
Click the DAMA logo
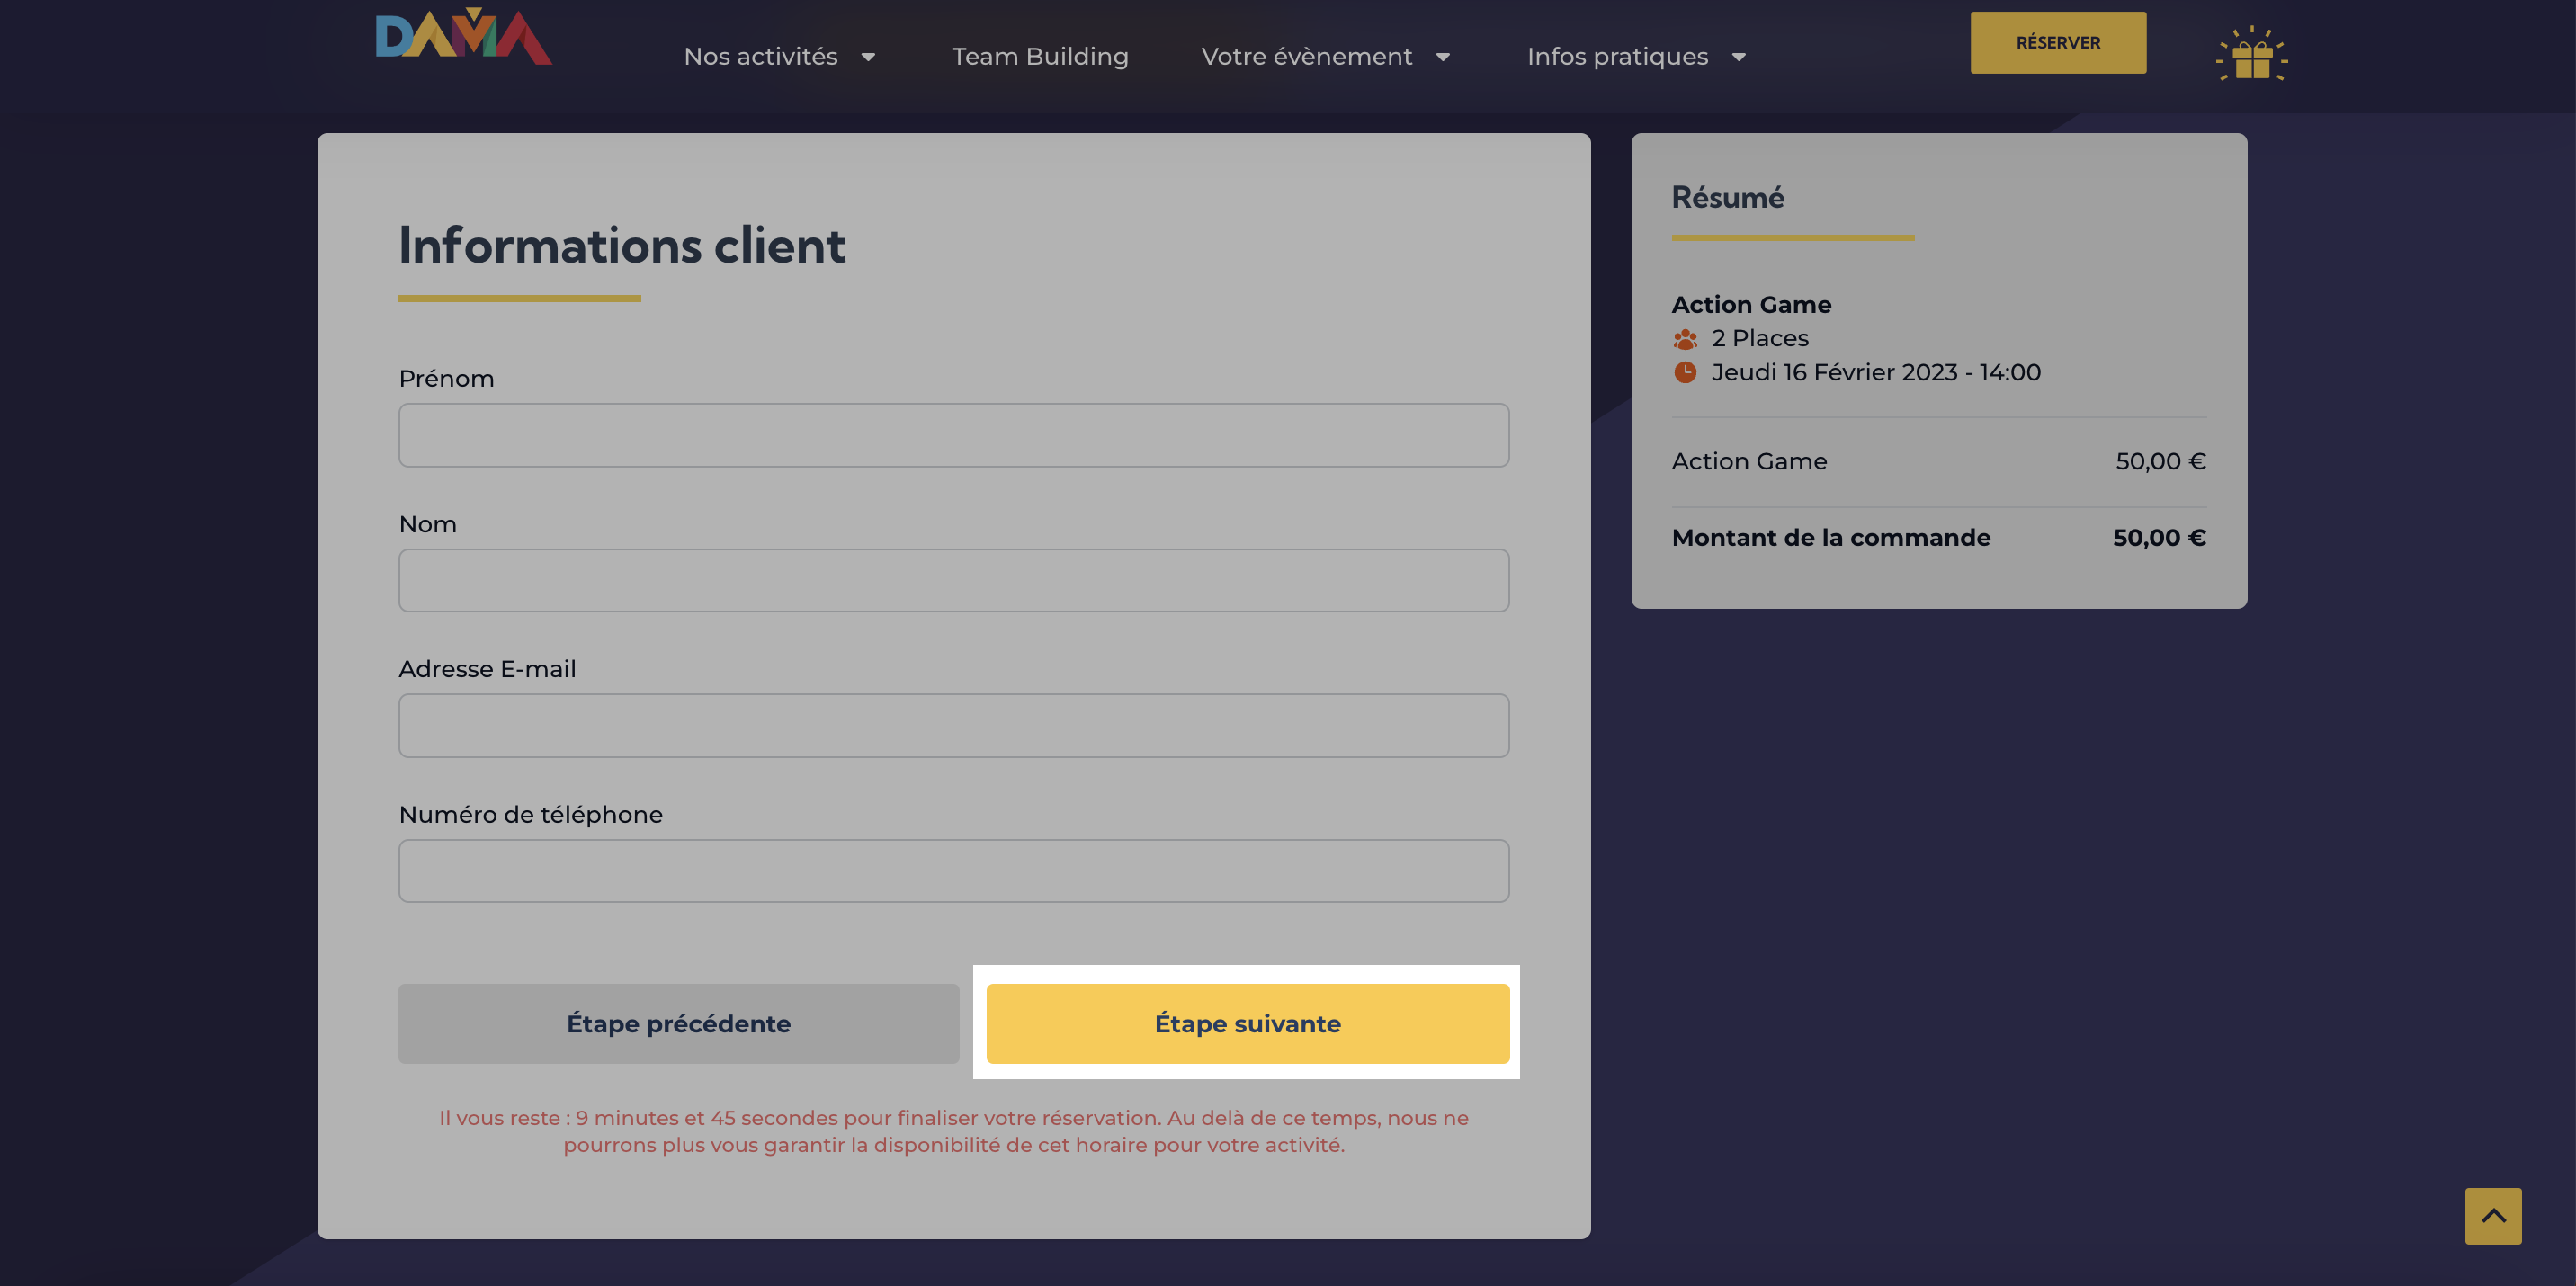pyautogui.click(x=463, y=36)
